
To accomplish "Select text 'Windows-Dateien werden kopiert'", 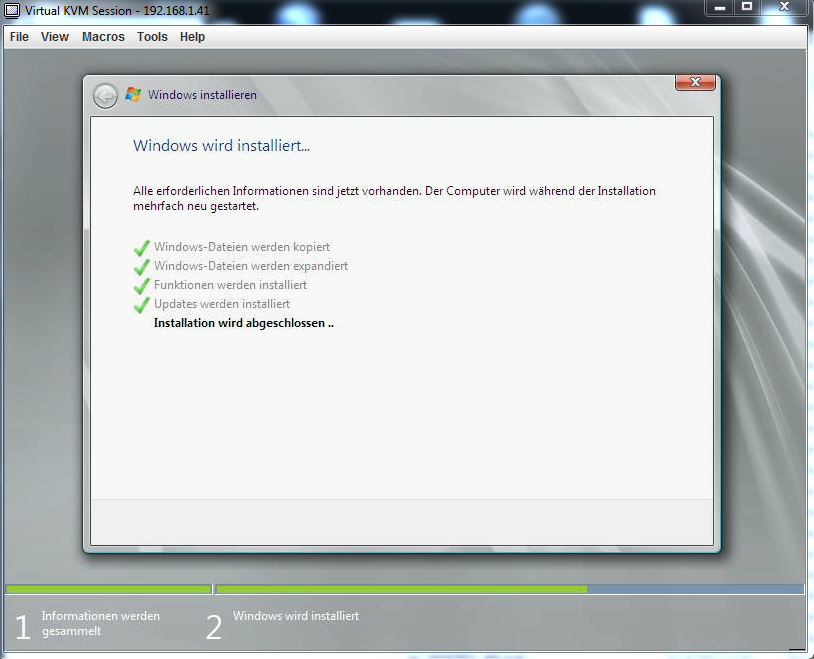I will [x=242, y=247].
